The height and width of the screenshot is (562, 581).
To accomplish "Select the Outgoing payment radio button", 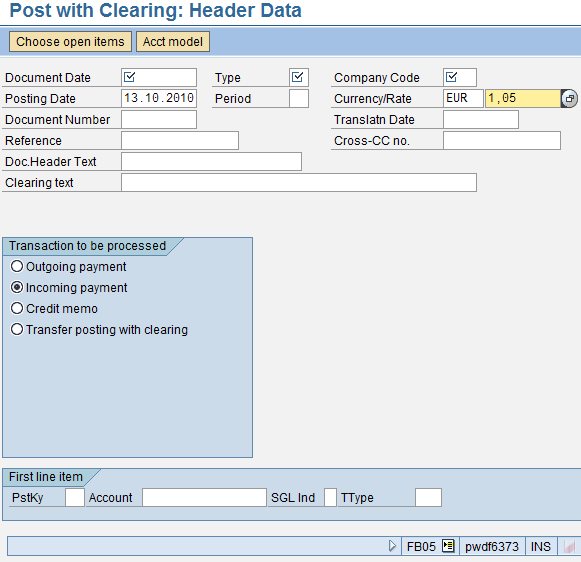I will pyautogui.click(x=17, y=266).
